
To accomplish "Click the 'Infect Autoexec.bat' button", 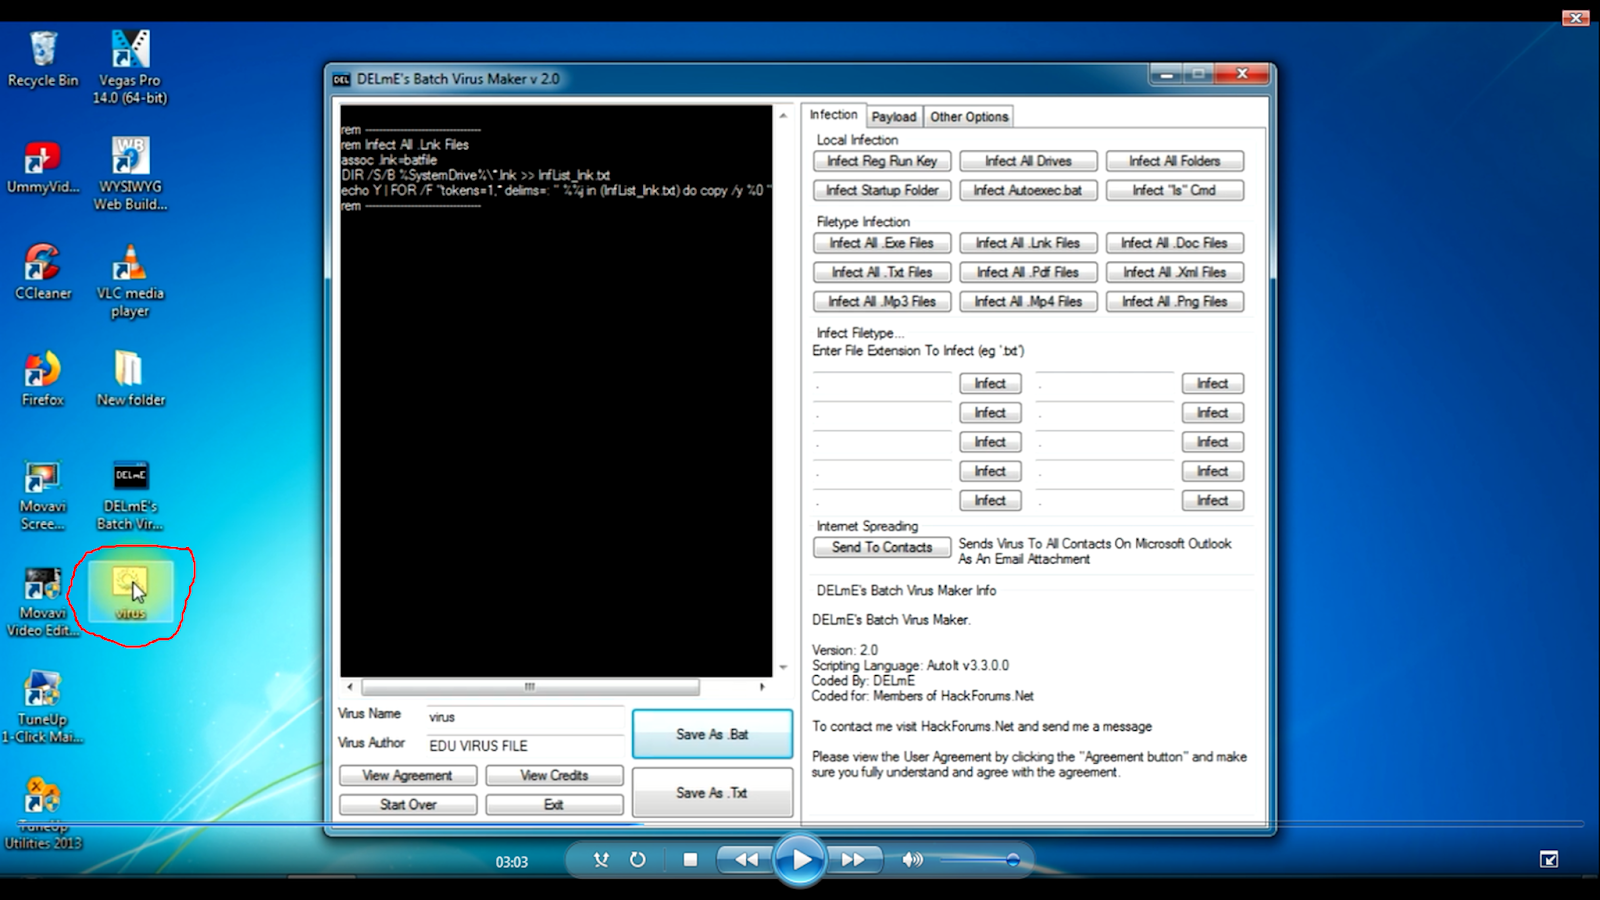I will tap(1028, 190).
